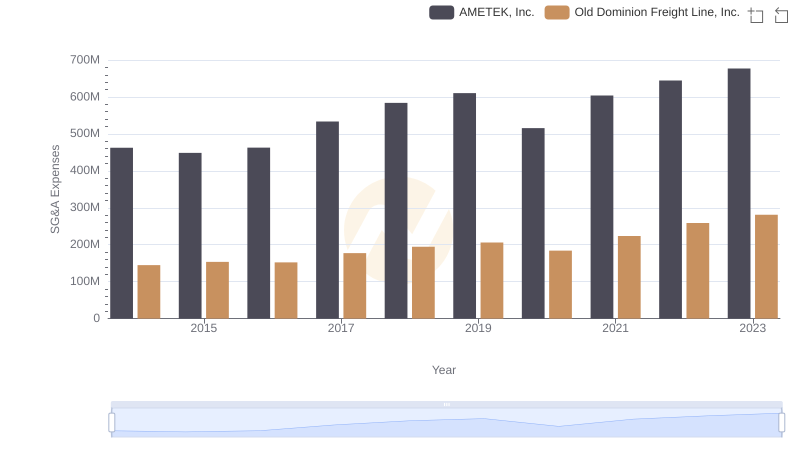Click the 300M y-axis label

[85, 208]
